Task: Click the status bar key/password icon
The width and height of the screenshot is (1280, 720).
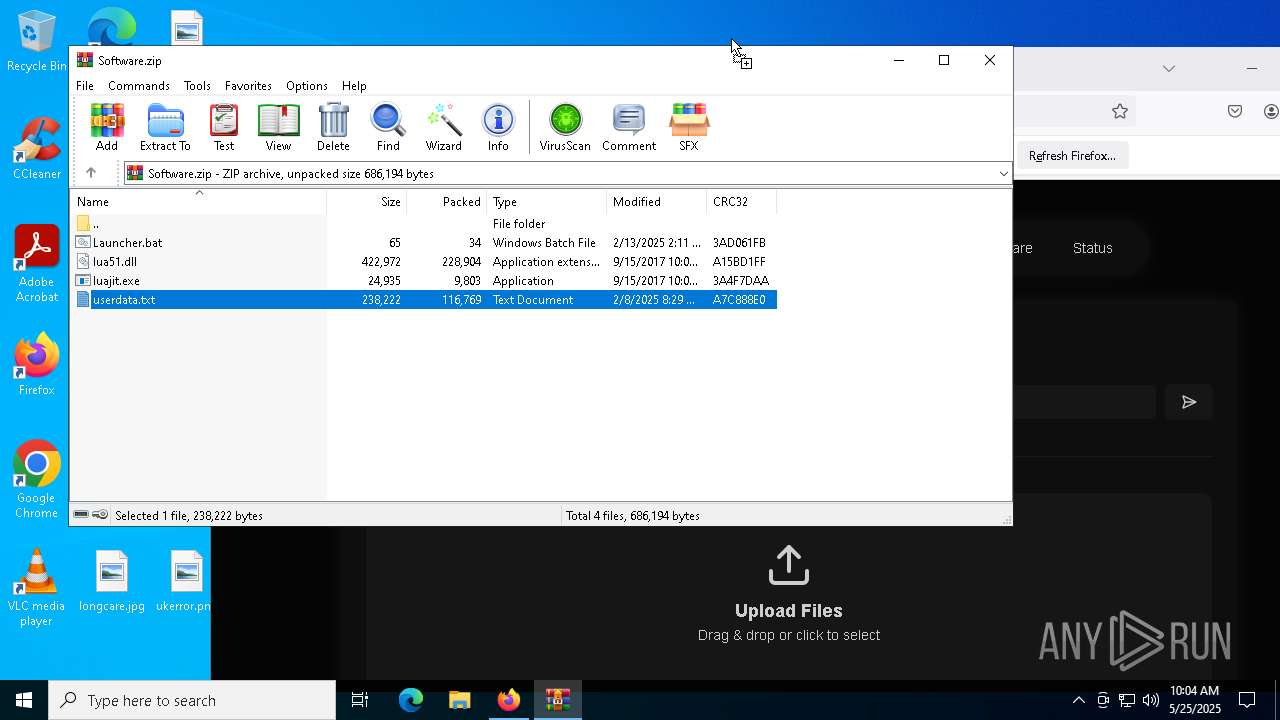Action: pyautogui.click(x=100, y=515)
